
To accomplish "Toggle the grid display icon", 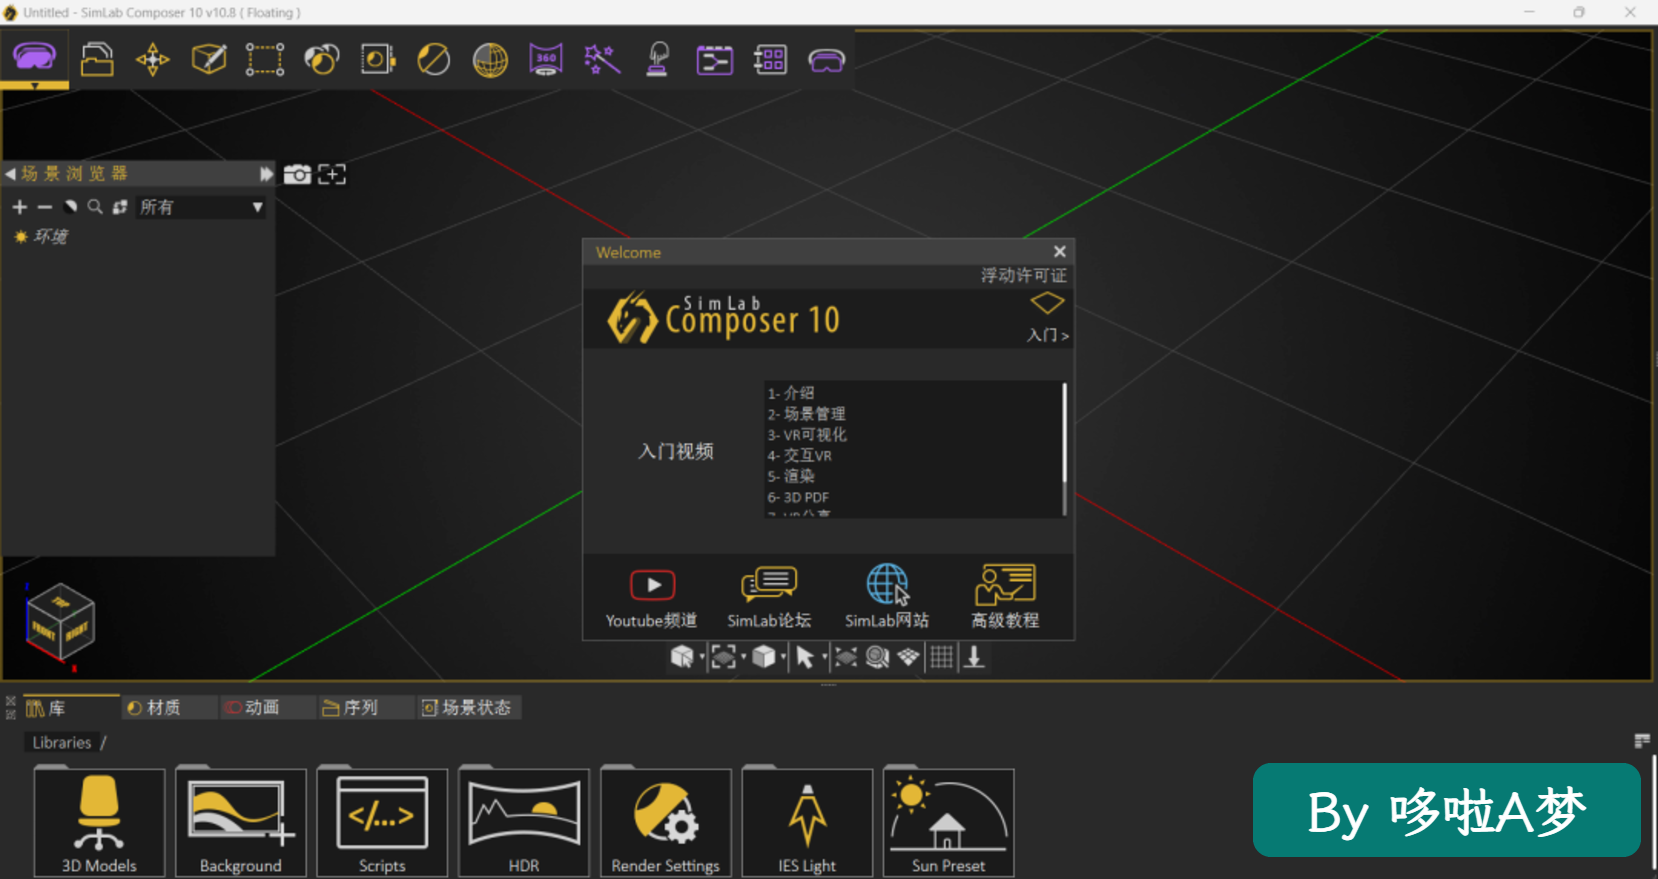I will coord(942,656).
